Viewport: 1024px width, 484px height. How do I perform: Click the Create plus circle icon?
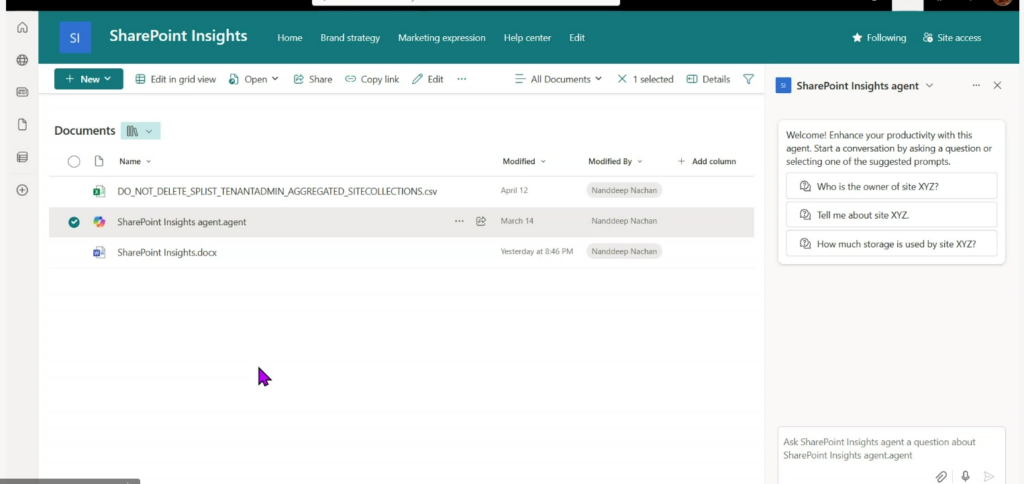click(x=22, y=190)
